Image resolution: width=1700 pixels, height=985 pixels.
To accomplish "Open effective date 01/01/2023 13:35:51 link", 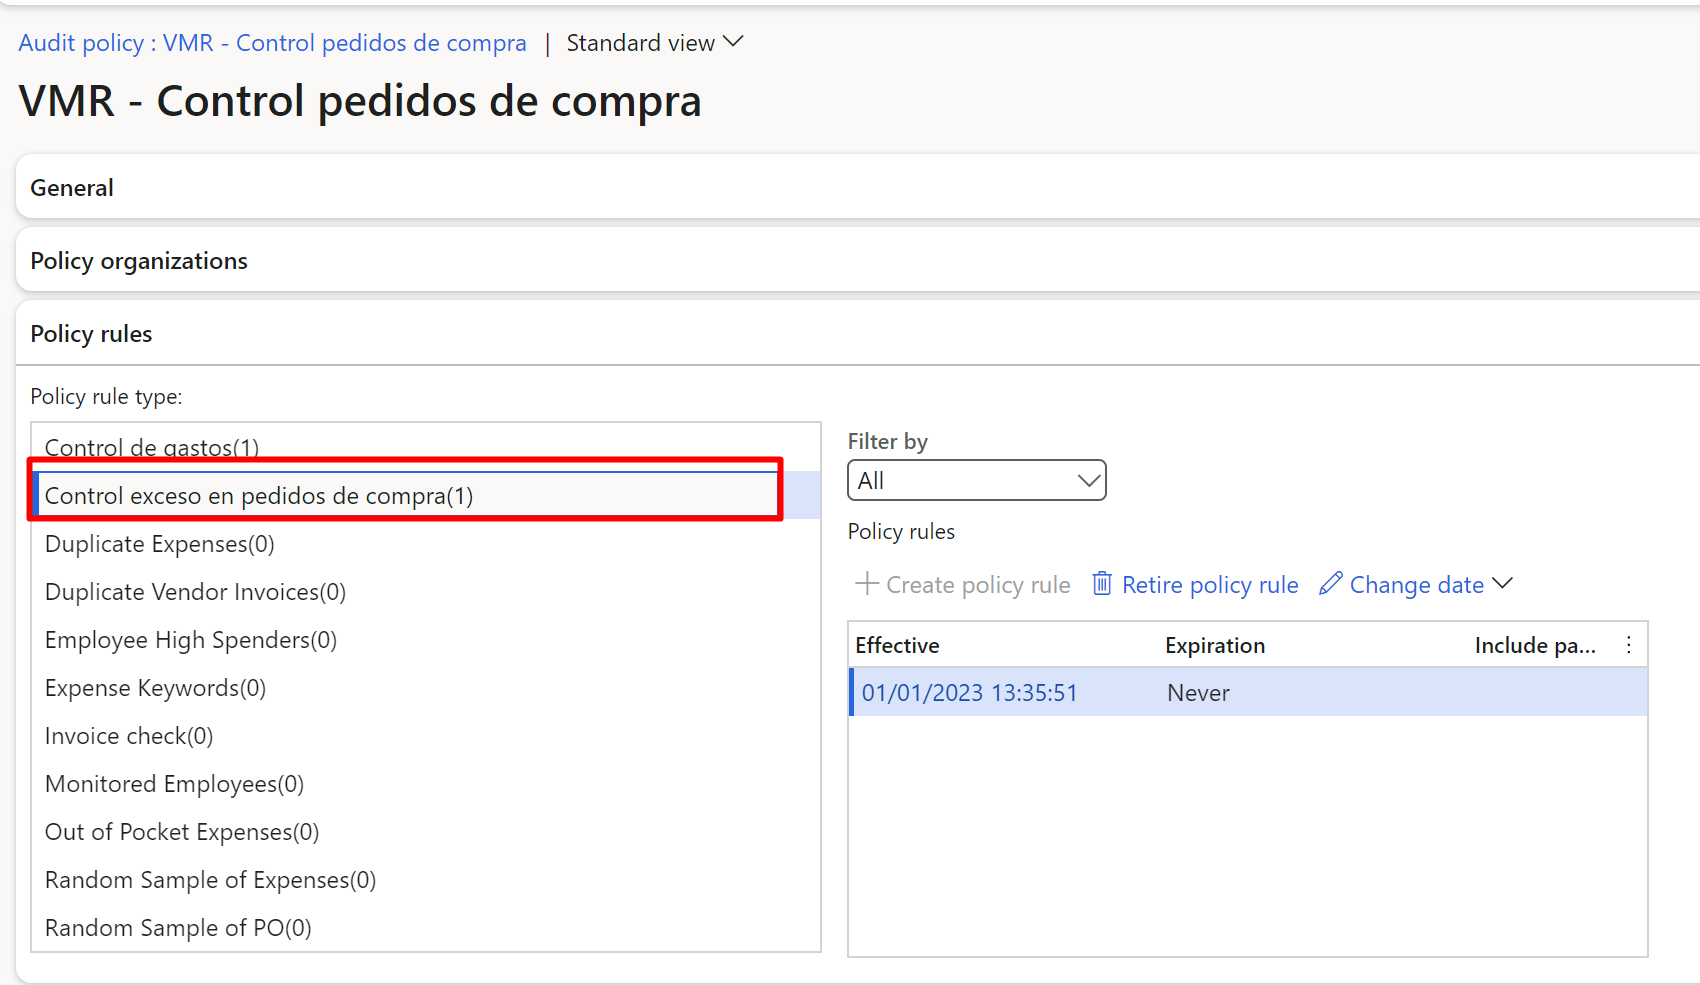I will pos(969,692).
